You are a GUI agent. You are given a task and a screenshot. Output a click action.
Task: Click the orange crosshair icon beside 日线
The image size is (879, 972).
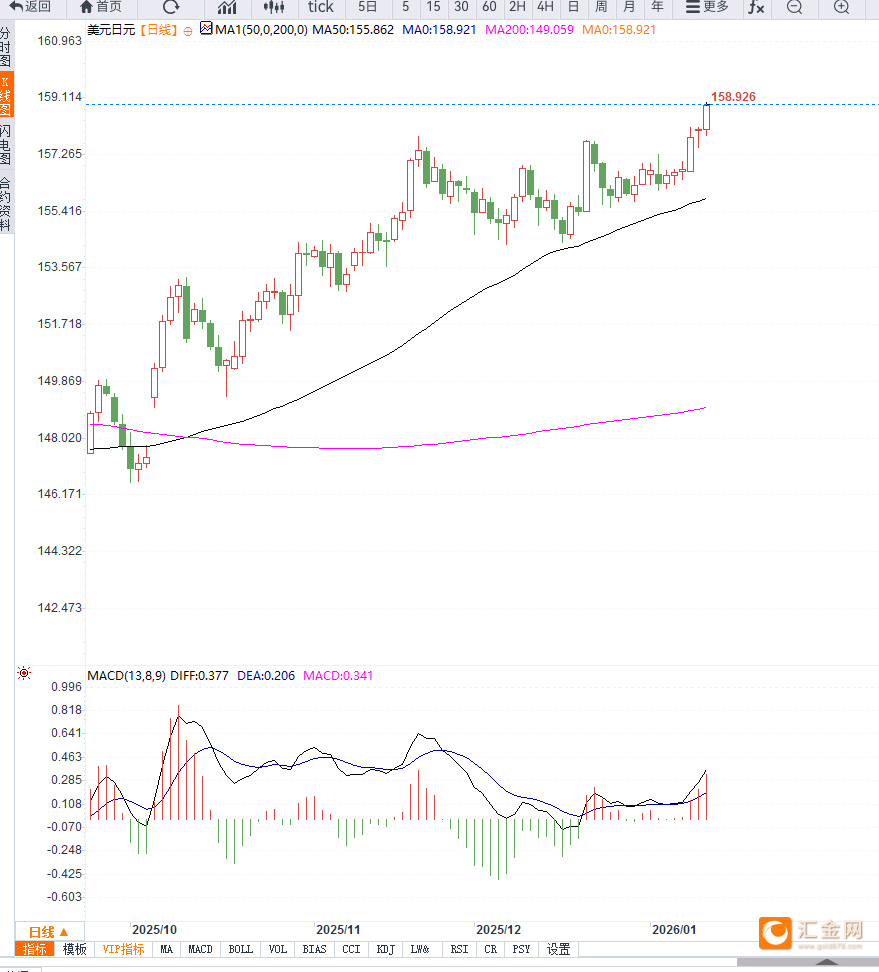click(x=188, y=30)
